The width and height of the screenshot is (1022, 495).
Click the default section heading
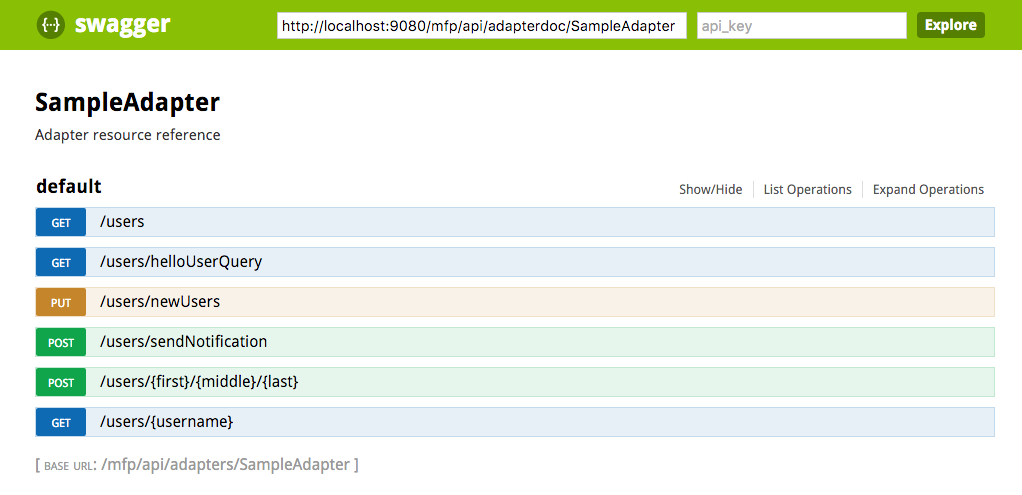[x=69, y=187]
